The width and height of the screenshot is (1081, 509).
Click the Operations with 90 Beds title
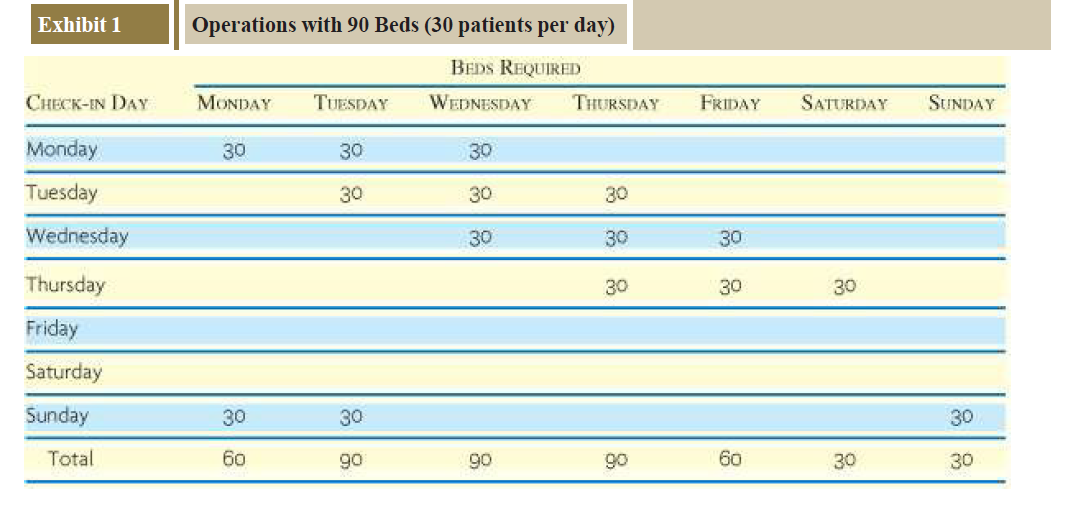tap(403, 25)
